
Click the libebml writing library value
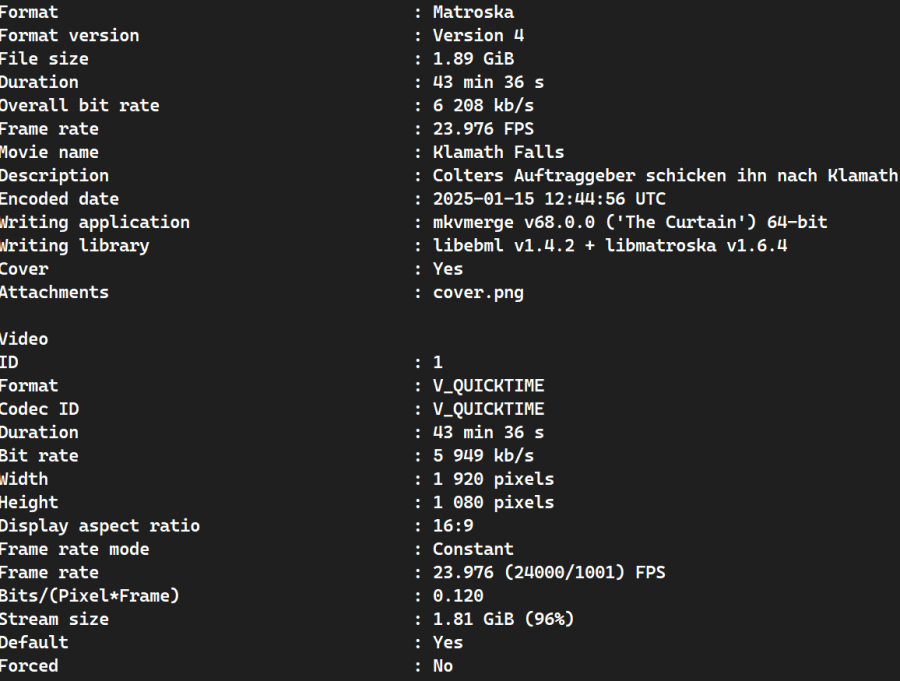[x=609, y=245]
